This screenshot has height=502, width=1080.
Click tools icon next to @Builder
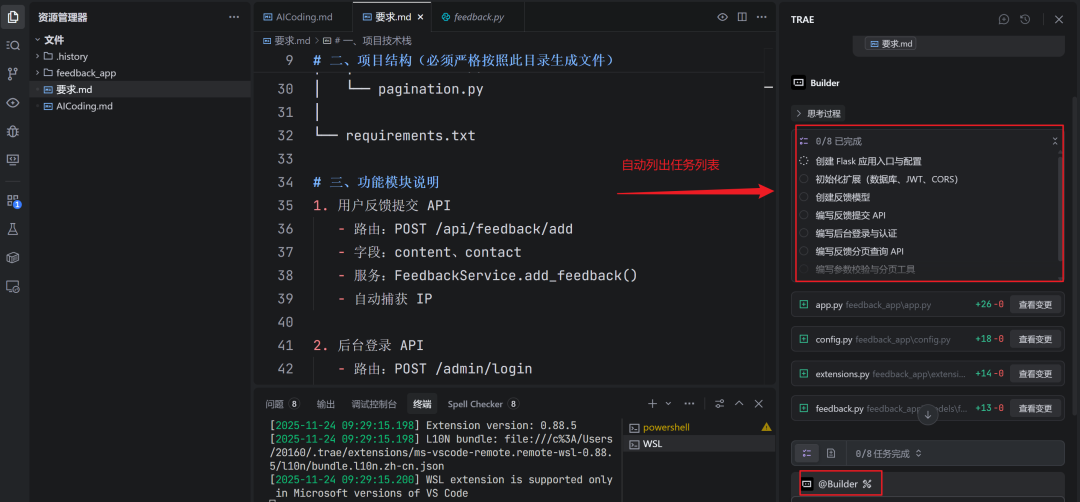(867, 484)
